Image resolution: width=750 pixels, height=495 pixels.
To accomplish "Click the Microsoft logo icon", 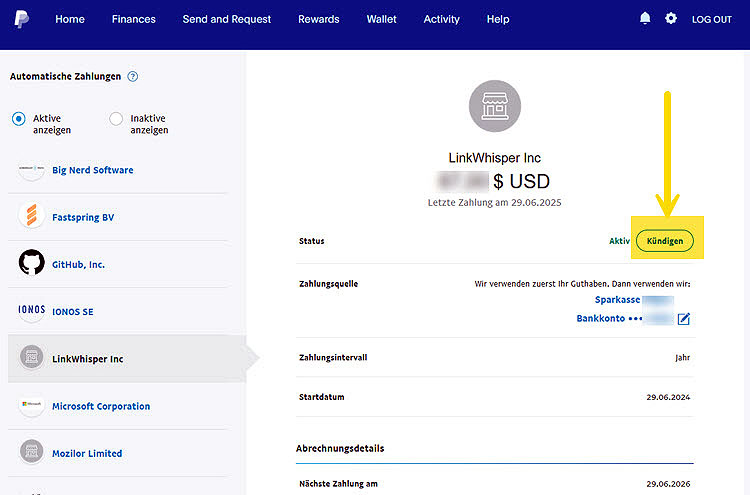I will tap(32, 405).
